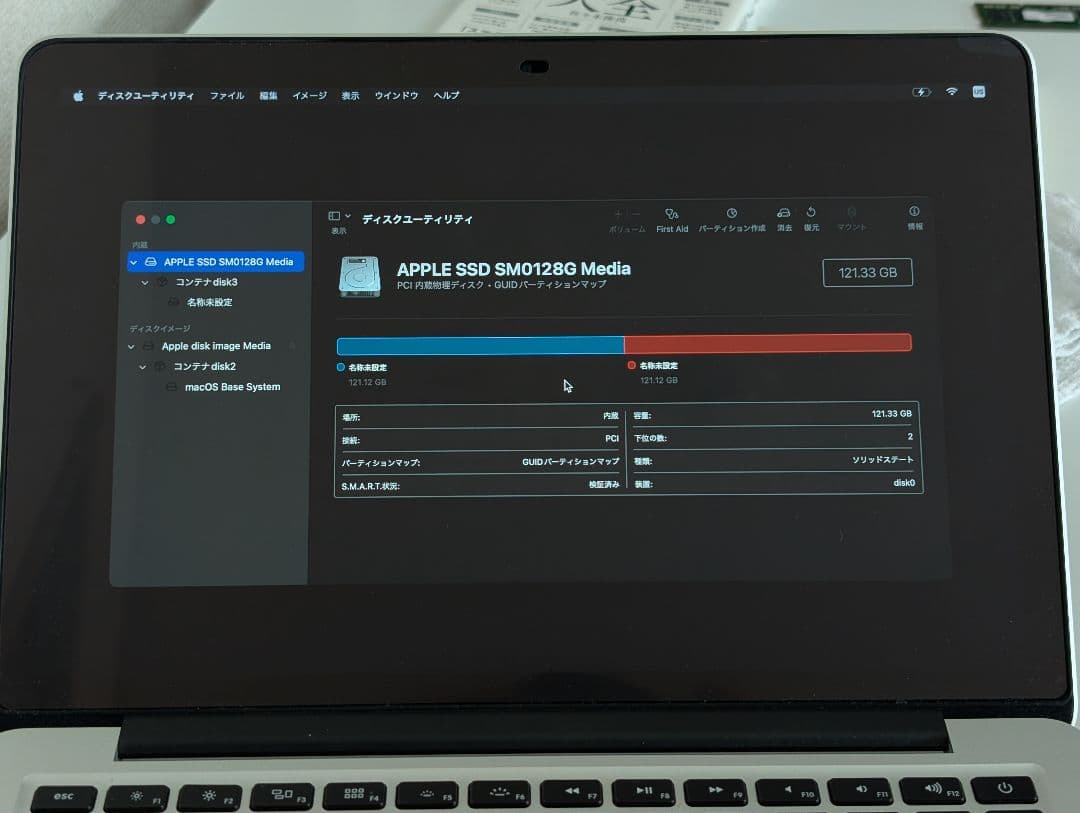The image size is (1080, 813).
Task: Click the Wi-Fi icon in menu bar
Action: 951,91
